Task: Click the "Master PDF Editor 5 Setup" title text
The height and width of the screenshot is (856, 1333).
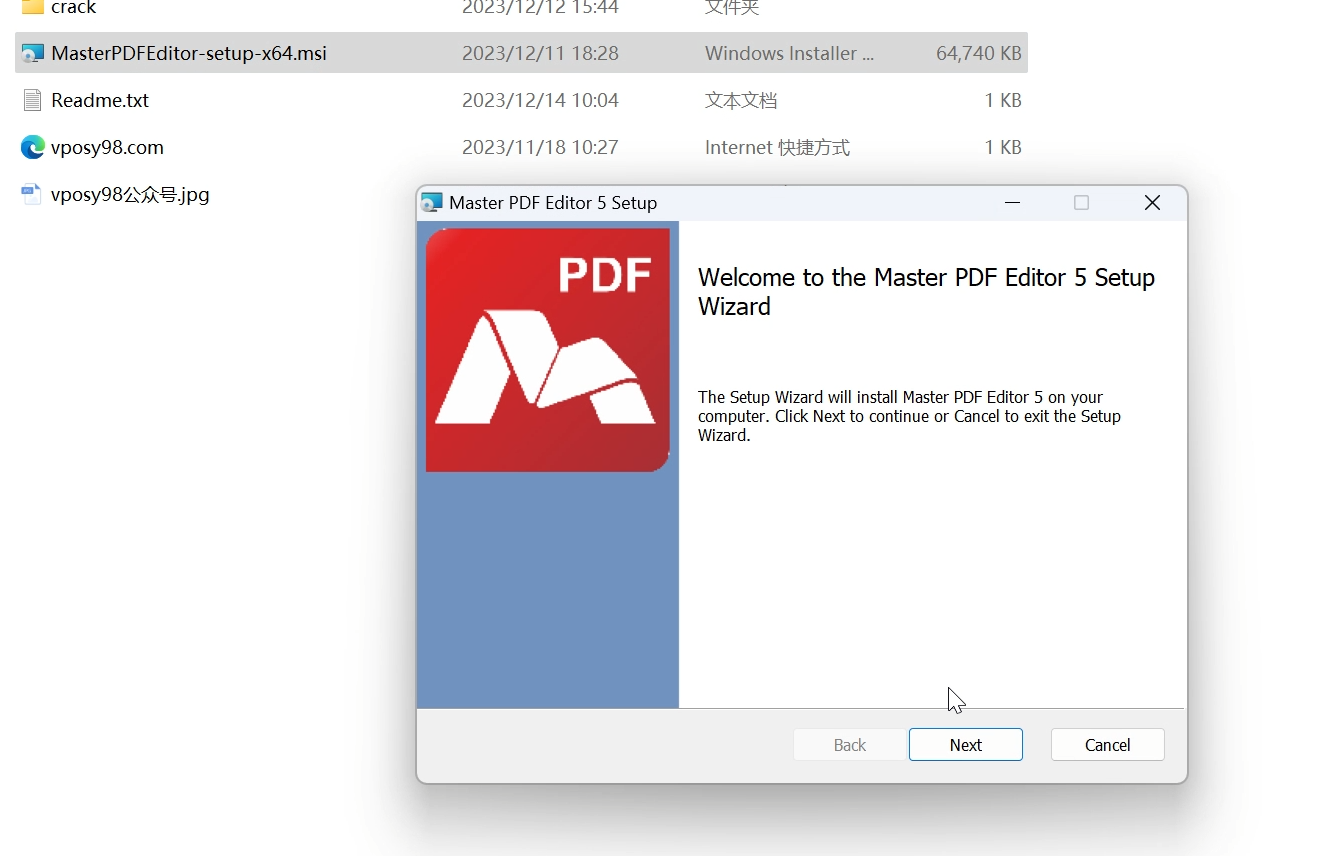Action: [553, 203]
